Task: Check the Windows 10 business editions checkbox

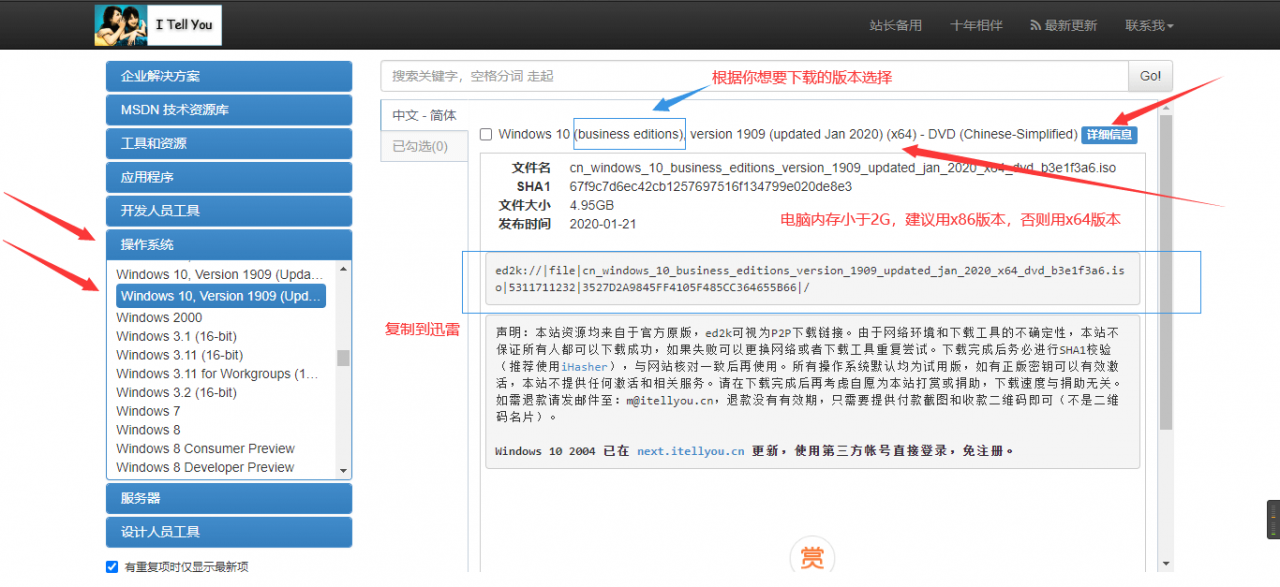Action: click(x=486, y=134)
